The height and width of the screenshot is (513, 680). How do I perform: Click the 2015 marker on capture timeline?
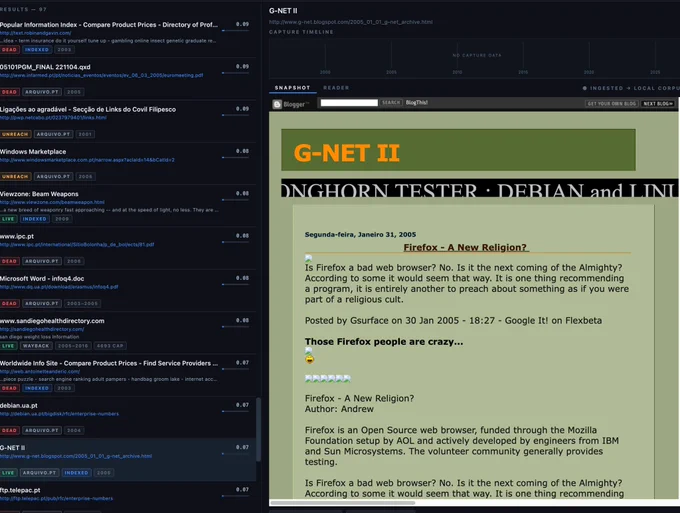[523, 72]
